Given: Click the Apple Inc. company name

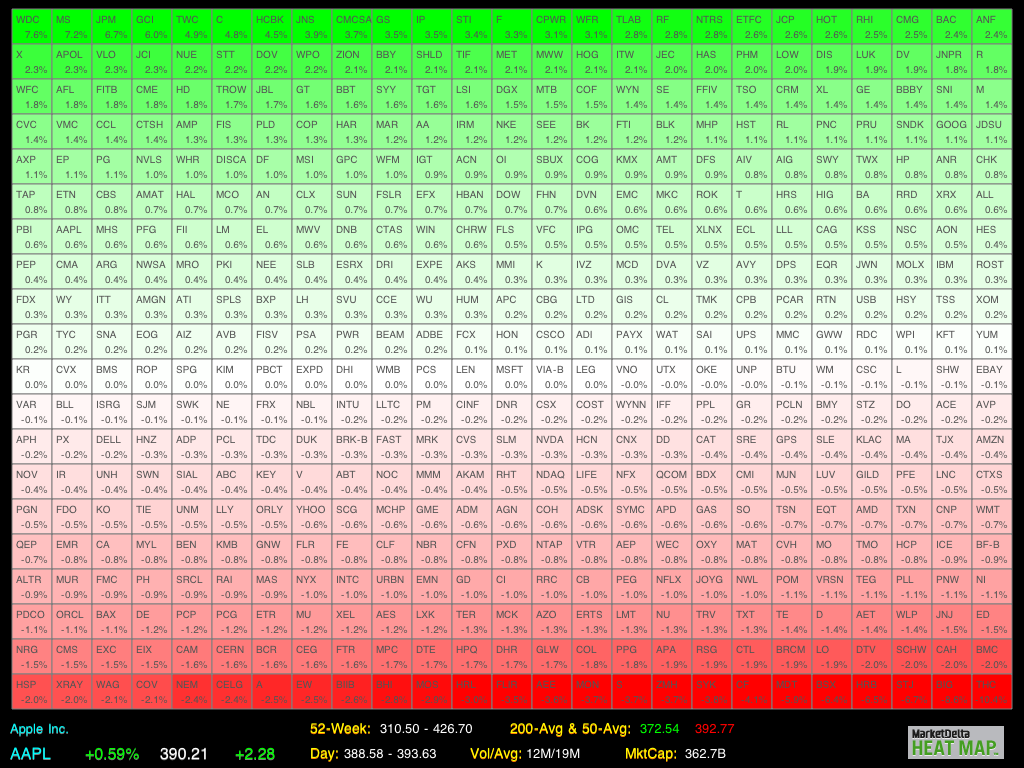Looking at the screenshot, I should [39, 729].
